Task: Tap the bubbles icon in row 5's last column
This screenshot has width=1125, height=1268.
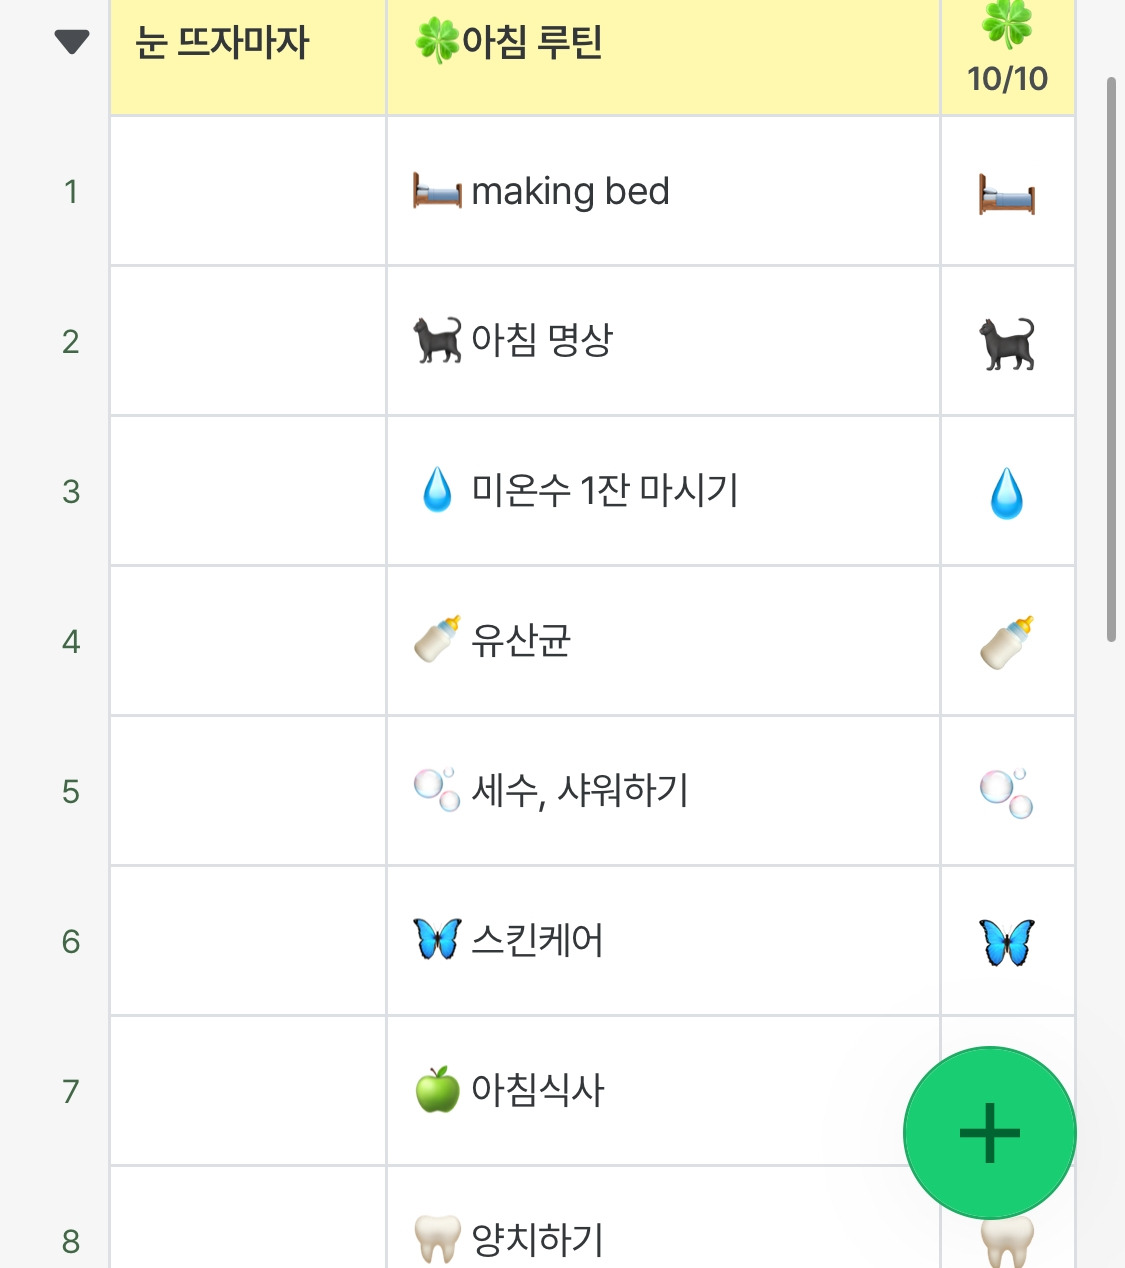Action: [1007, 793]
